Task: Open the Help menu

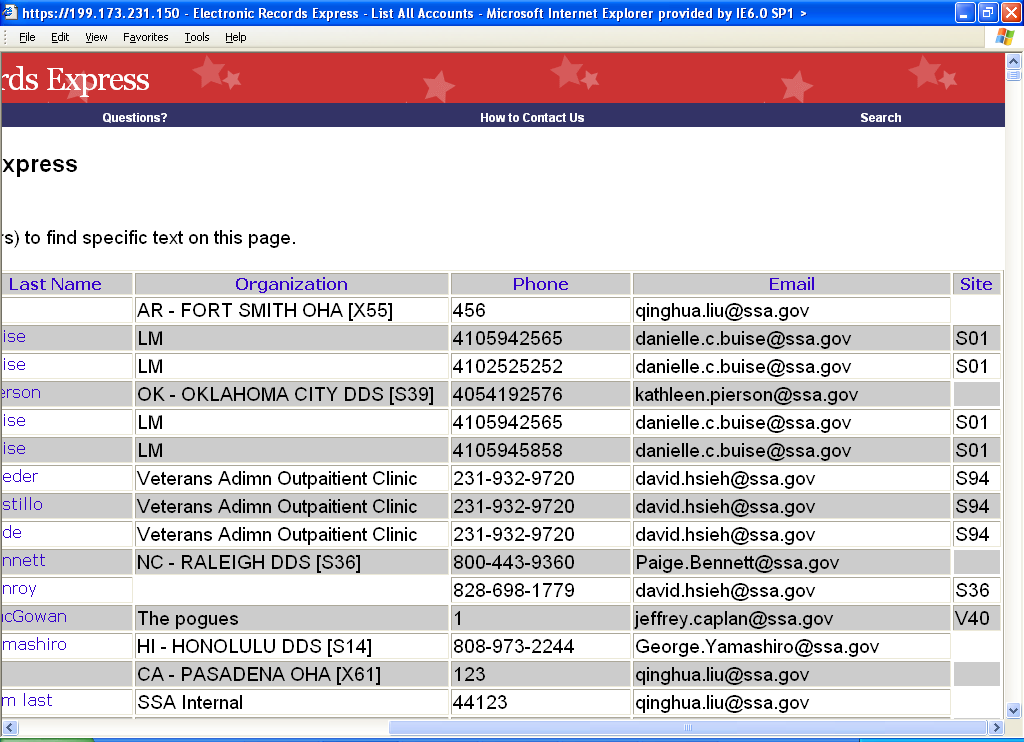Action: [235, 37]
